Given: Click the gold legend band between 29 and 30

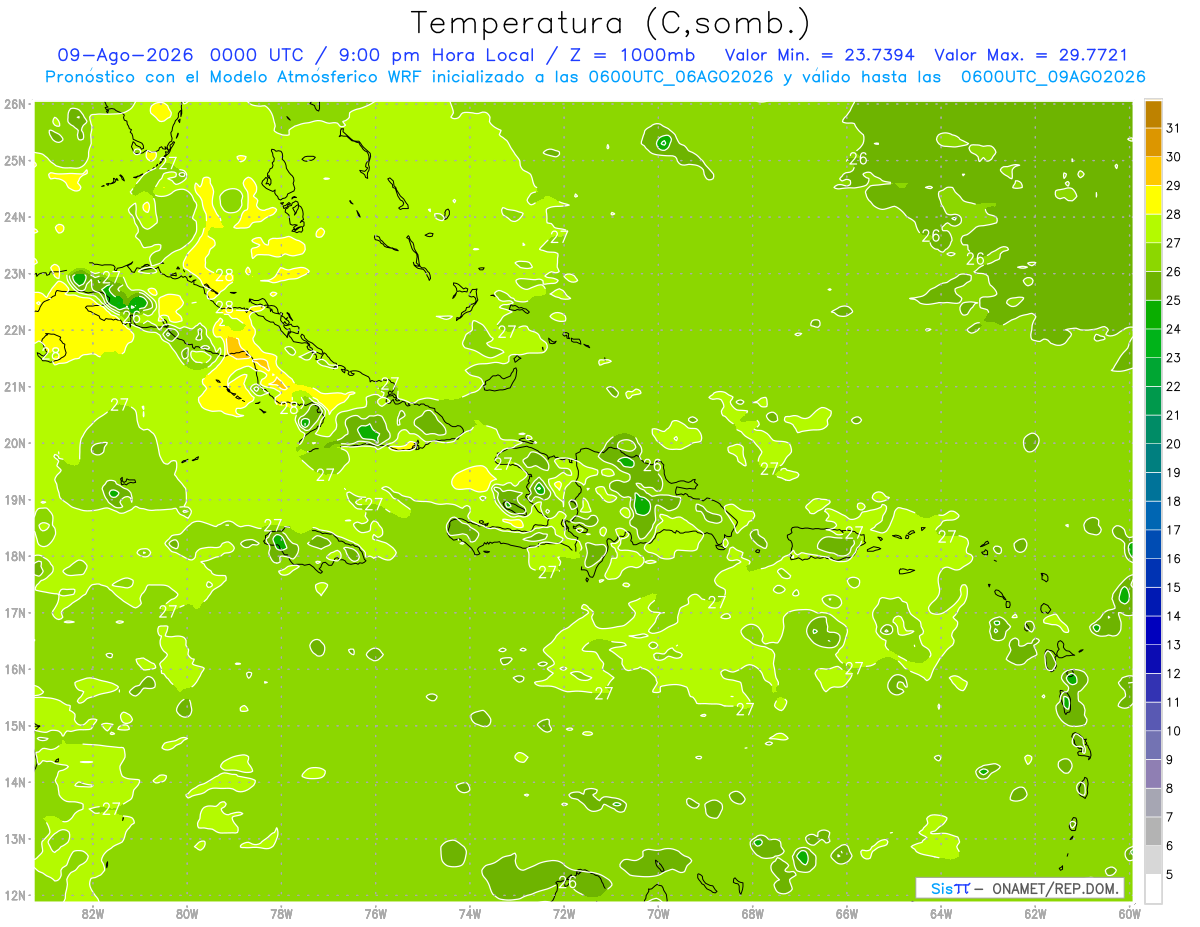Looking at the screenshot, I should (x=1153, y=171).
